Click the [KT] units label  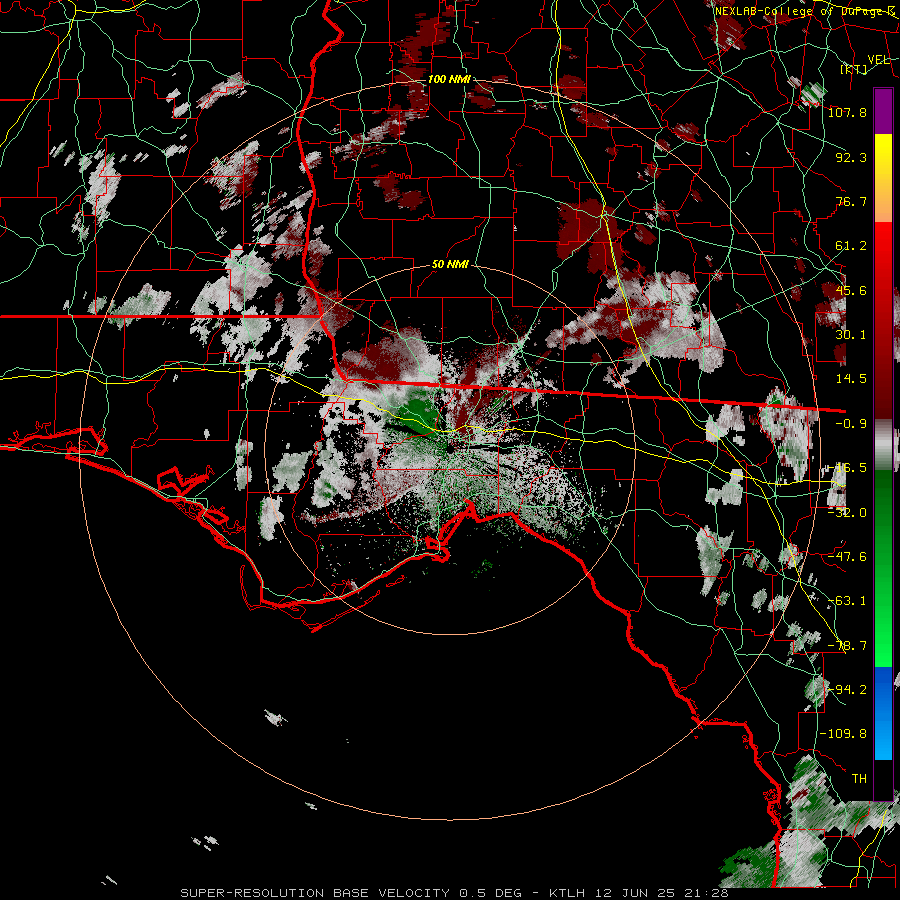[854, 69]
